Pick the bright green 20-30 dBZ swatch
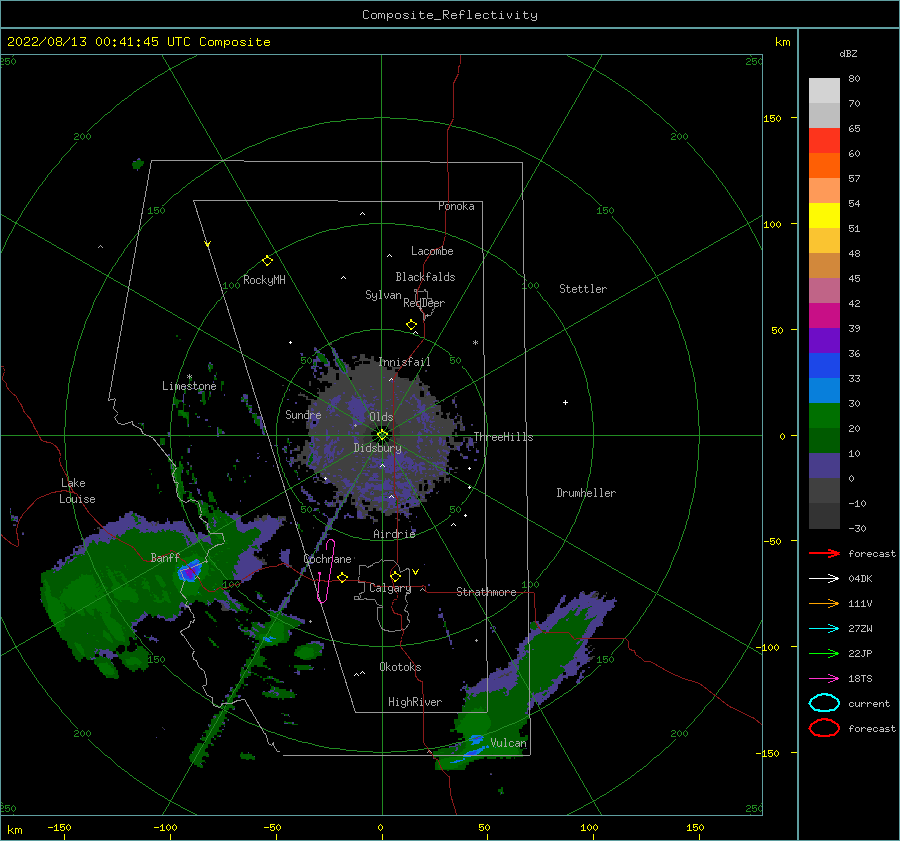 click(x=824, y=415)
